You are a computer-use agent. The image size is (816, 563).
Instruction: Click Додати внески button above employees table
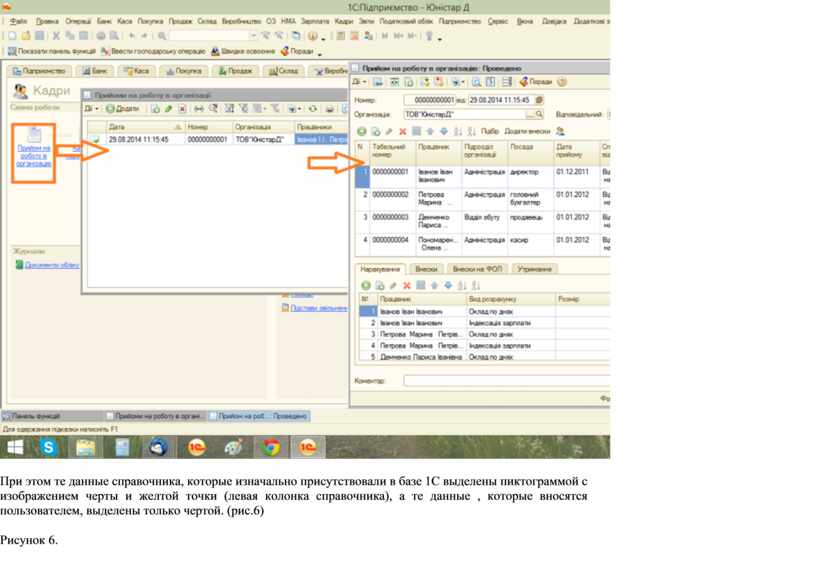(x=527, y=132)
